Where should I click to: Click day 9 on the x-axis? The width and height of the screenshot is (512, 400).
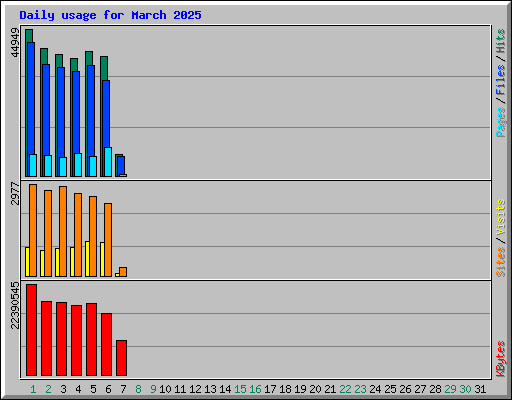click(x=153, y=389)
